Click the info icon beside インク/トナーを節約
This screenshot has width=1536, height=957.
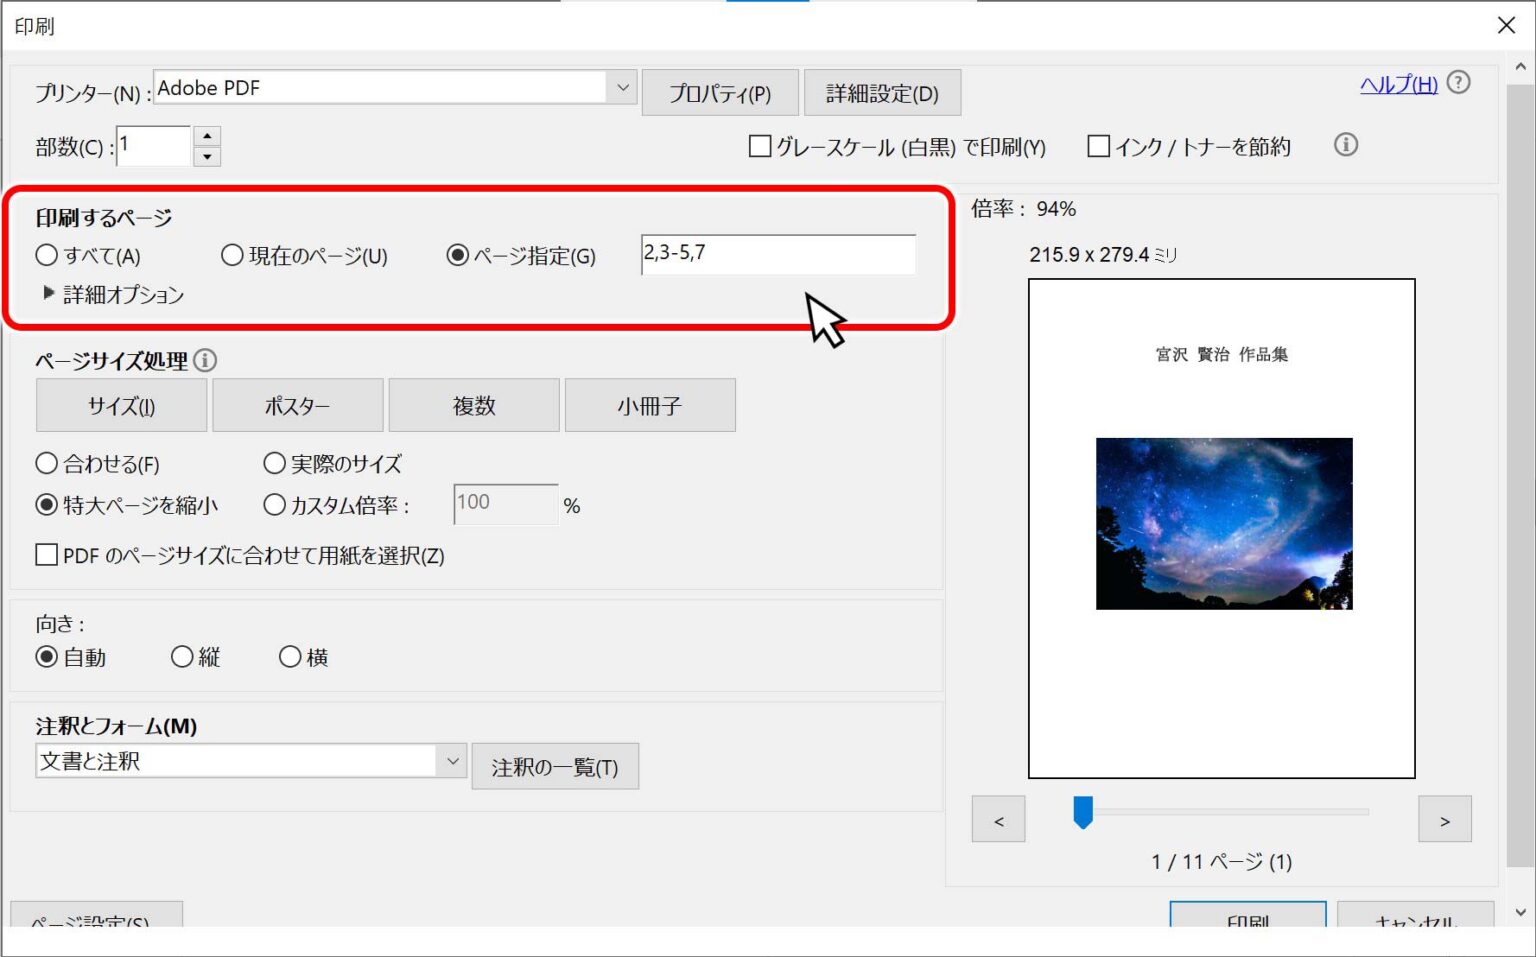[1346, 146]
